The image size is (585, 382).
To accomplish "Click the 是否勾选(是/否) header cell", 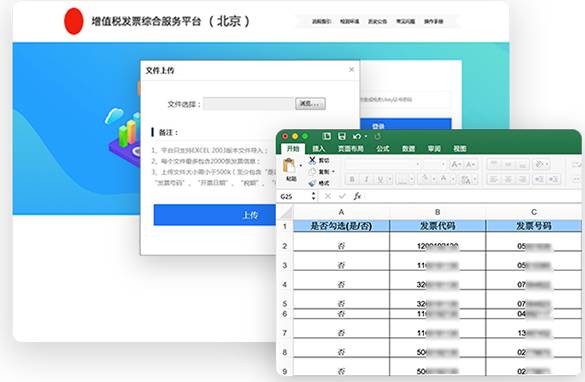I will click(341, 226).
